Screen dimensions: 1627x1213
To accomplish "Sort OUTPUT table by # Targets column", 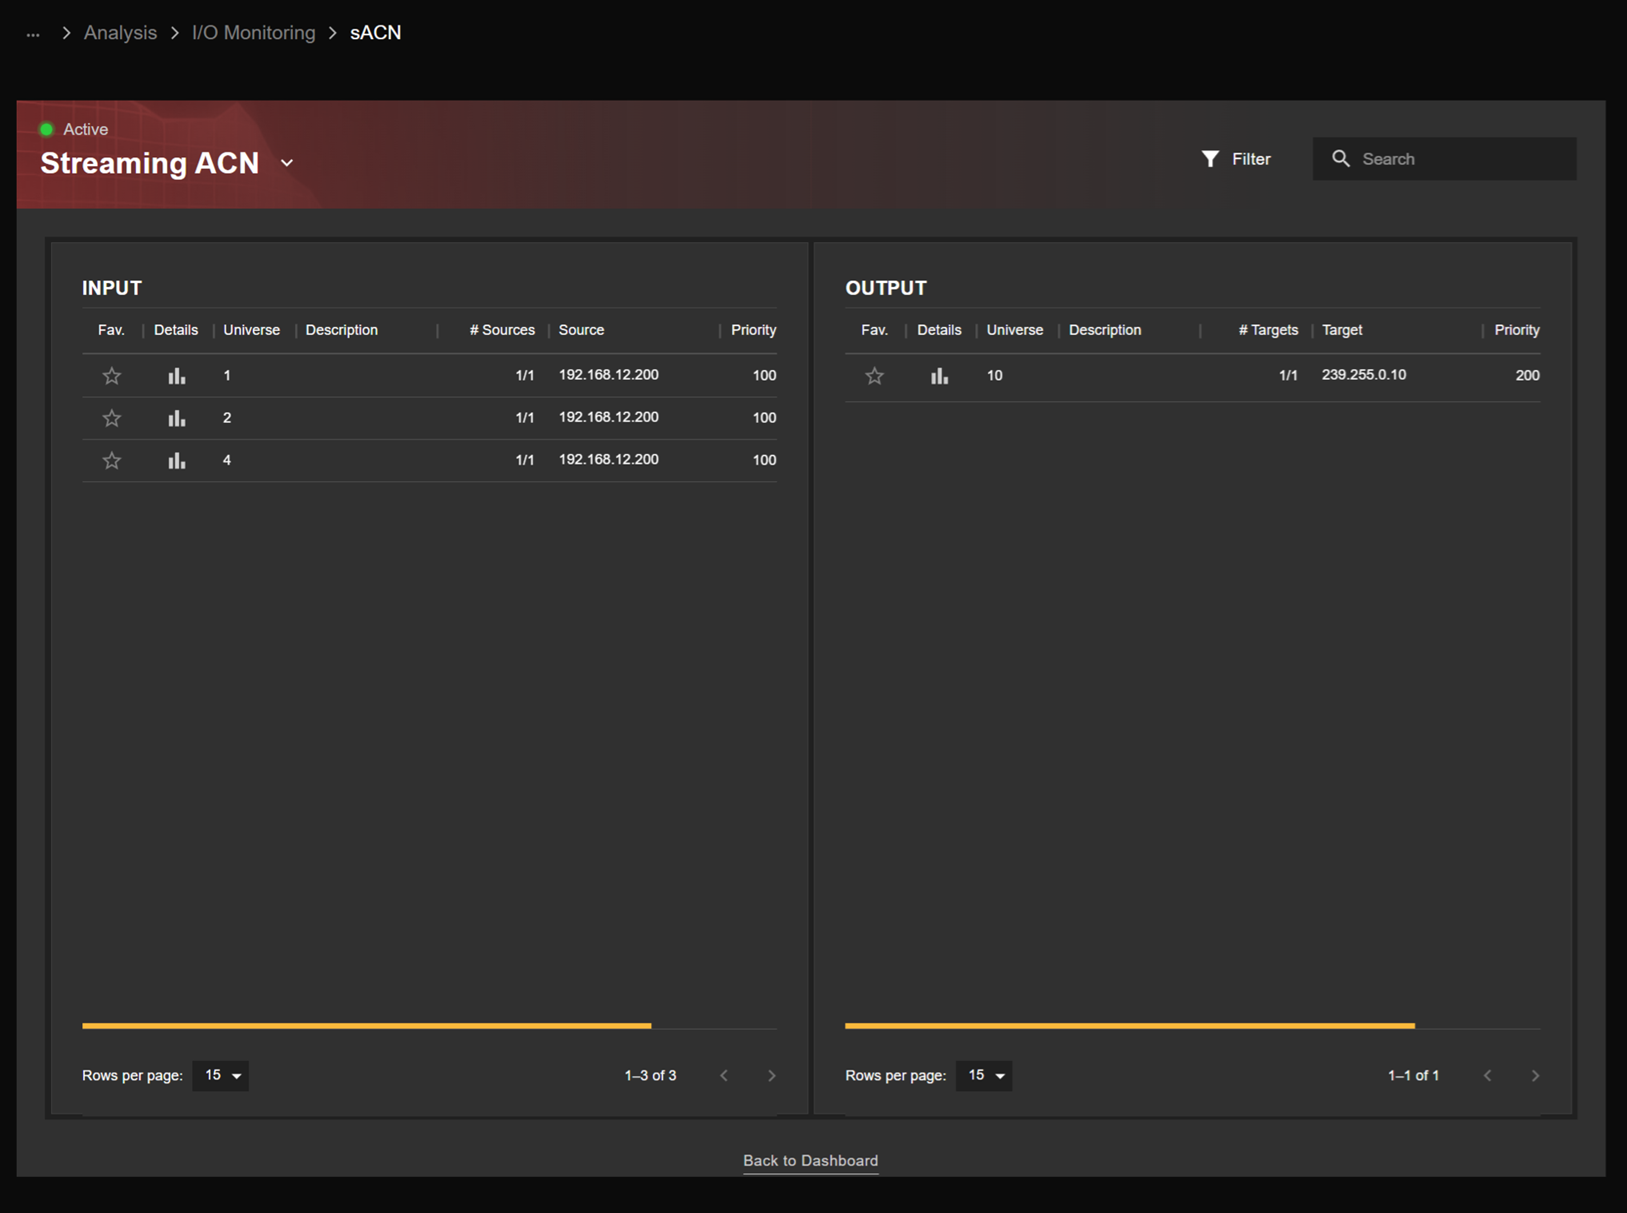I will pos(1268,330).
